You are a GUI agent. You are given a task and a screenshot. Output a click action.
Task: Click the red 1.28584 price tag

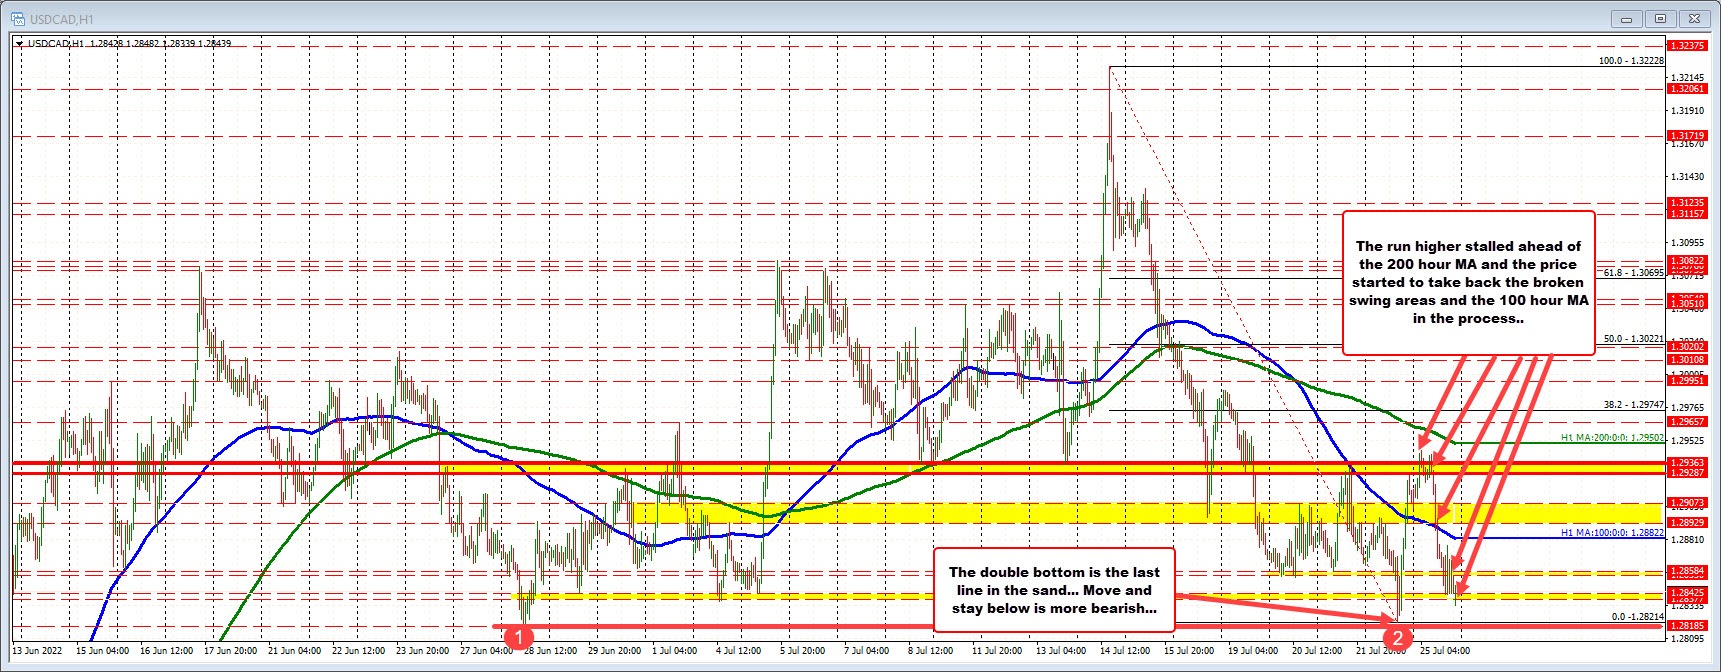(x=1688, y=570)
